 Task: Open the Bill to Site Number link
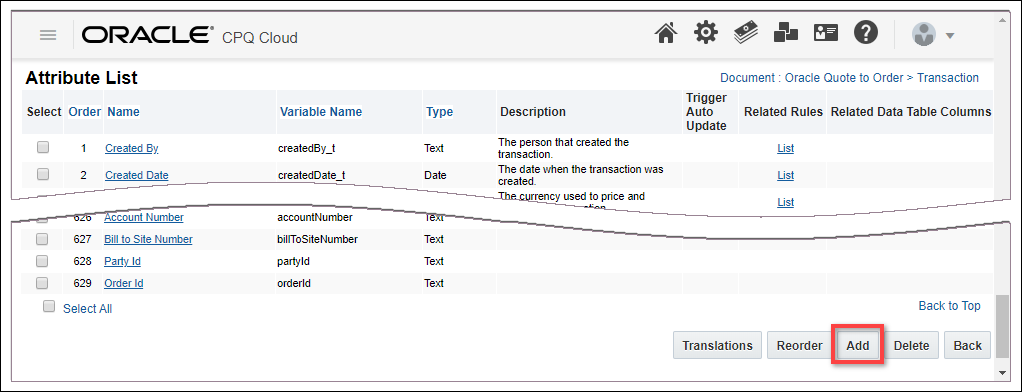pos(148,239)
